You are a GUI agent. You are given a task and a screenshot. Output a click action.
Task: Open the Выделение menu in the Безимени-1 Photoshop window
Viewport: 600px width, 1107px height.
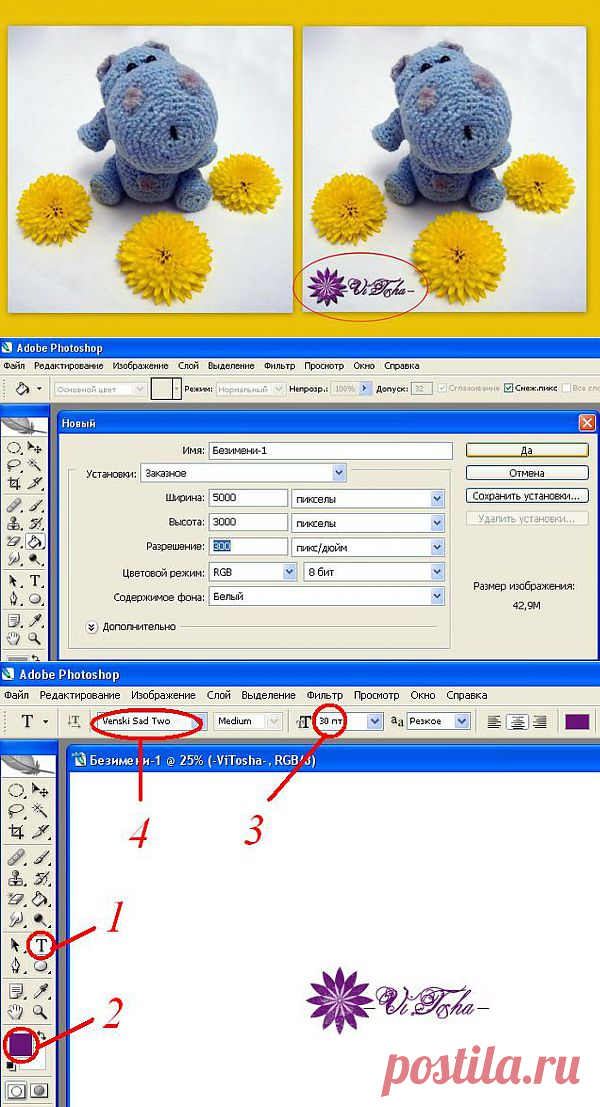point(268,695)
